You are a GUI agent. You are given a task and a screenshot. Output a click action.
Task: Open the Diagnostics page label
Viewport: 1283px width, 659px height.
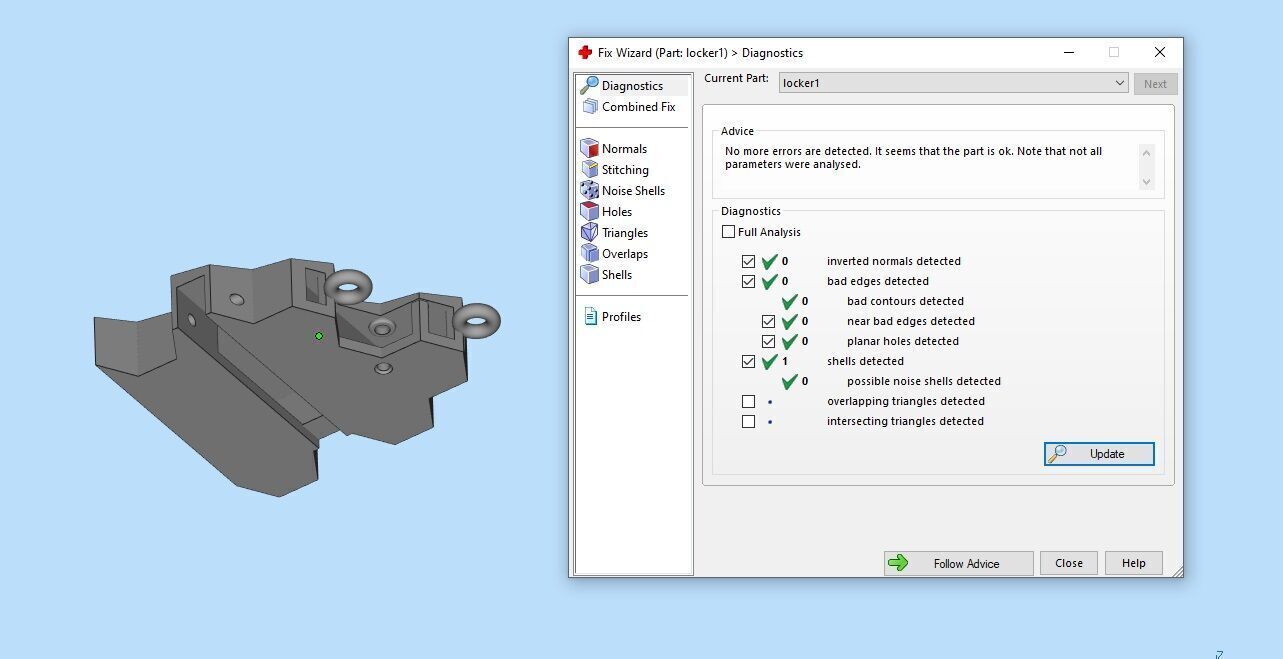click(632, 86)
